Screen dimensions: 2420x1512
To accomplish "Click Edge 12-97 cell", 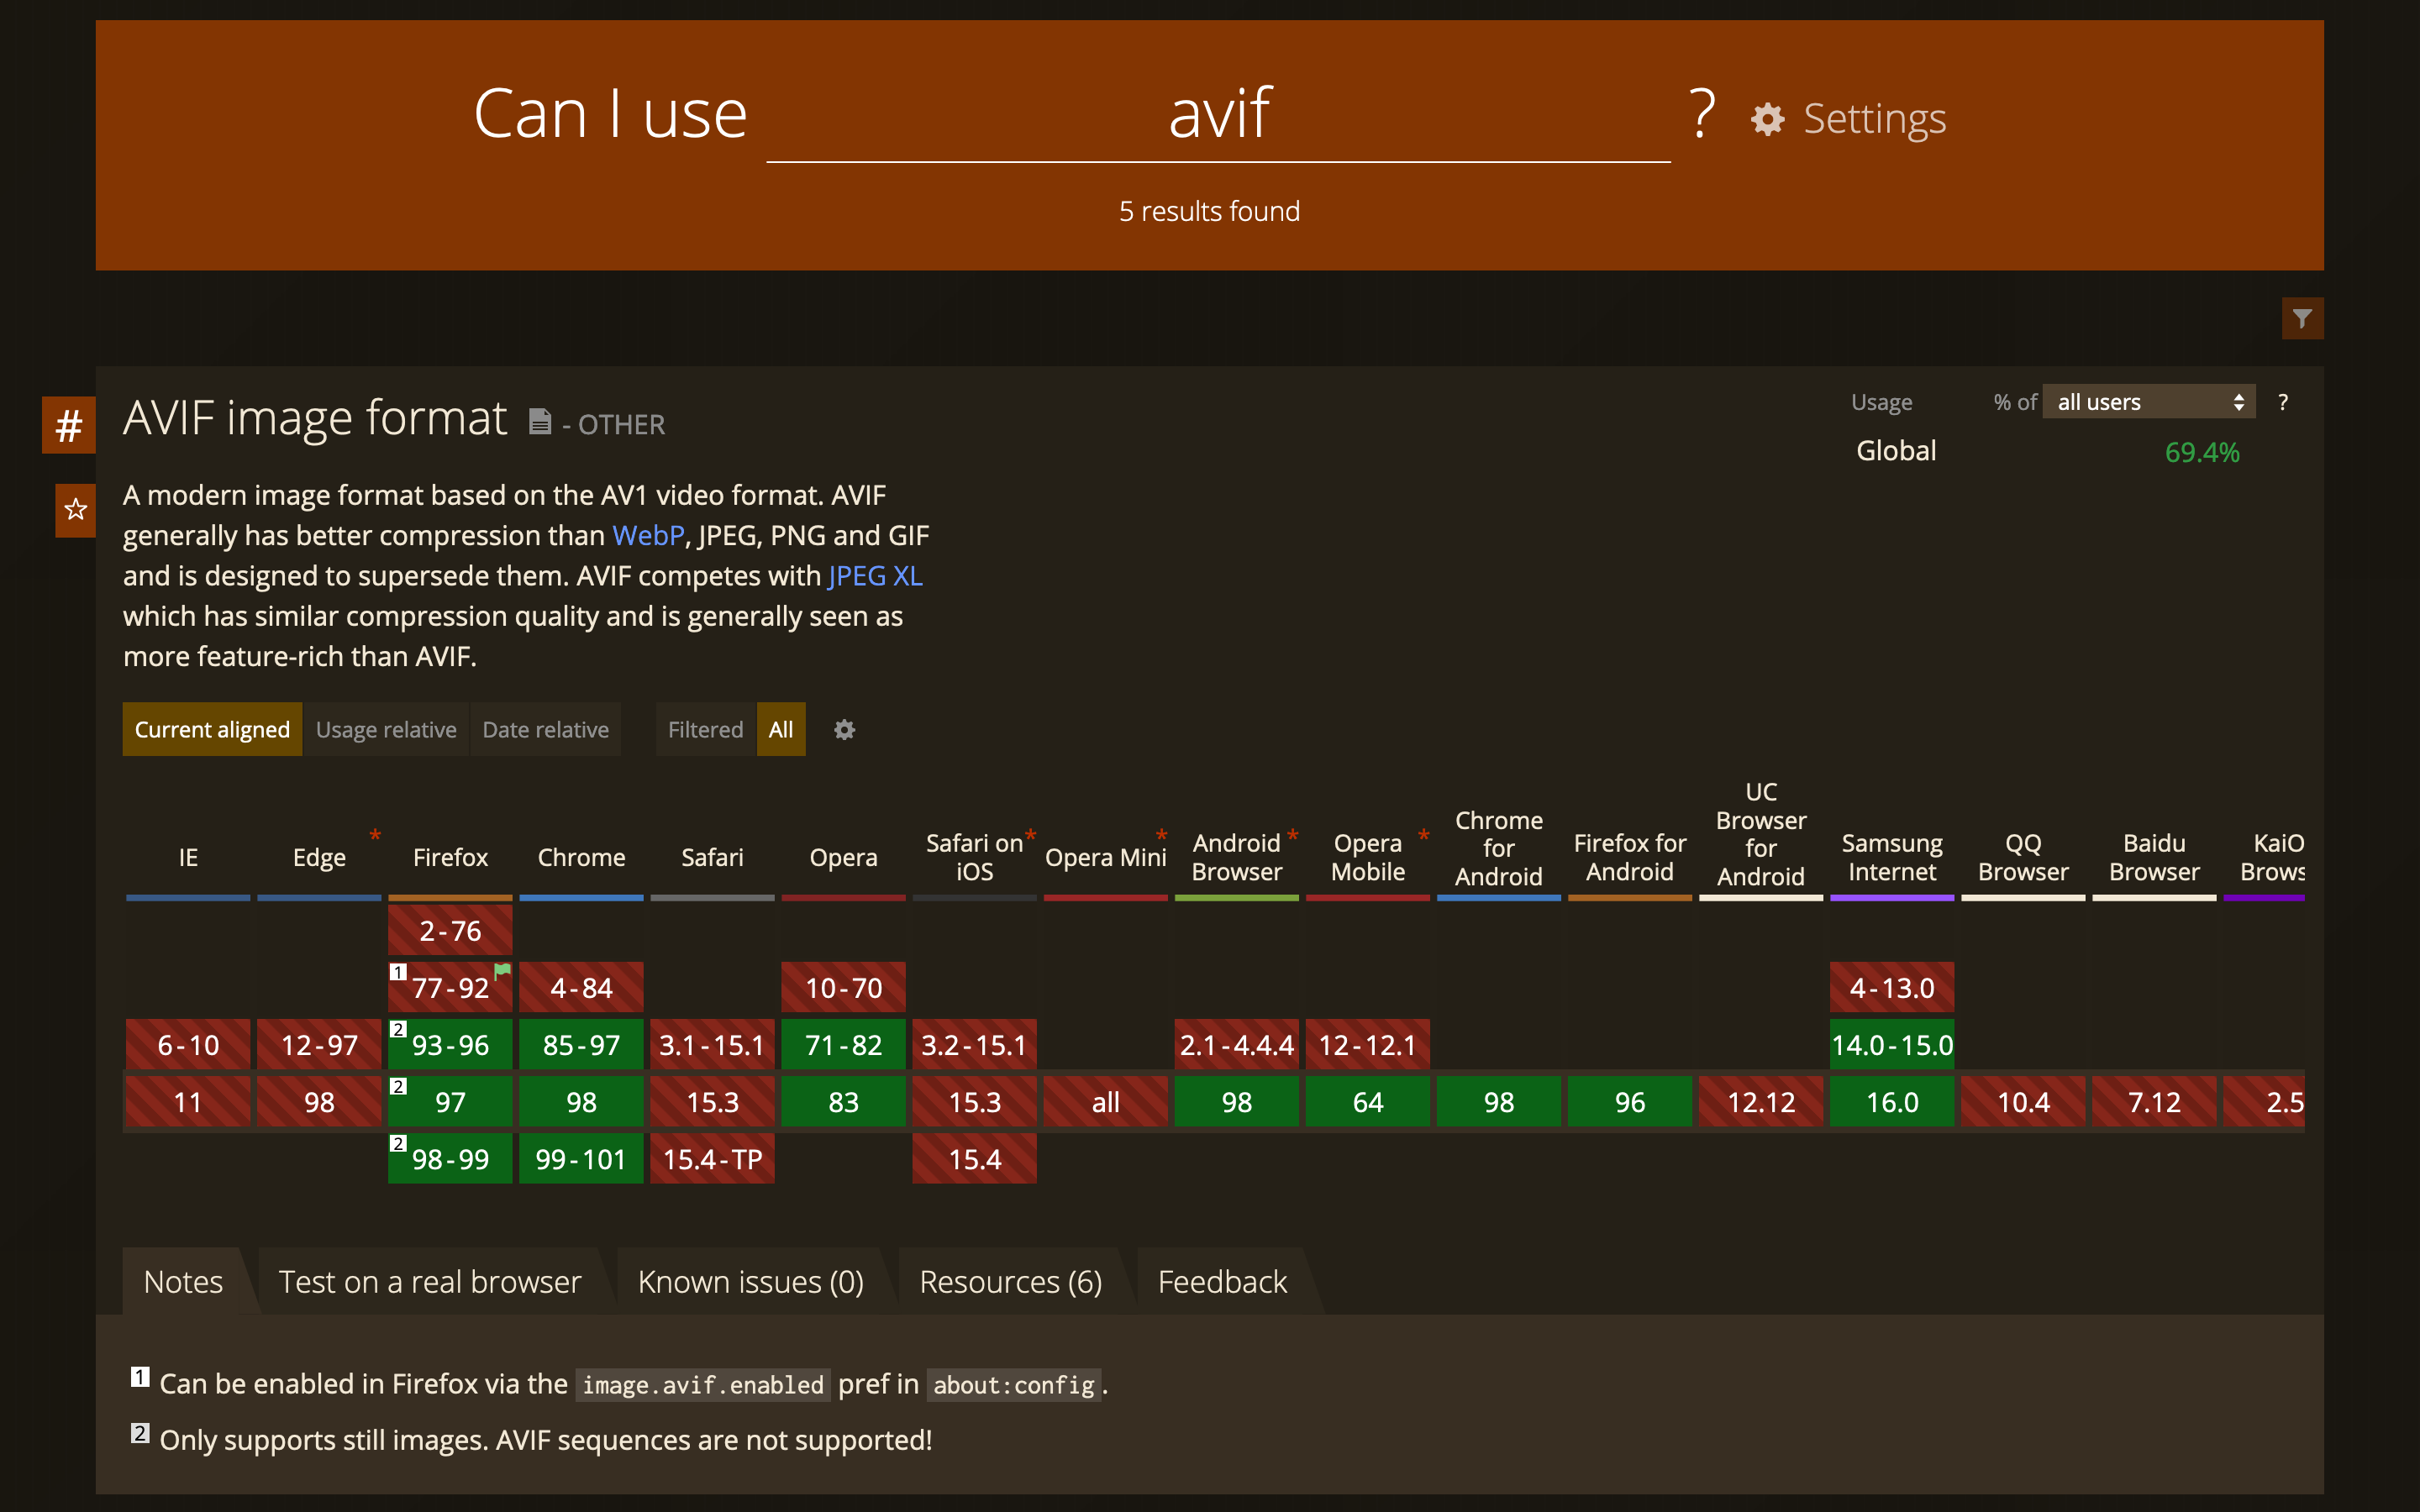I will [319, 1045].
